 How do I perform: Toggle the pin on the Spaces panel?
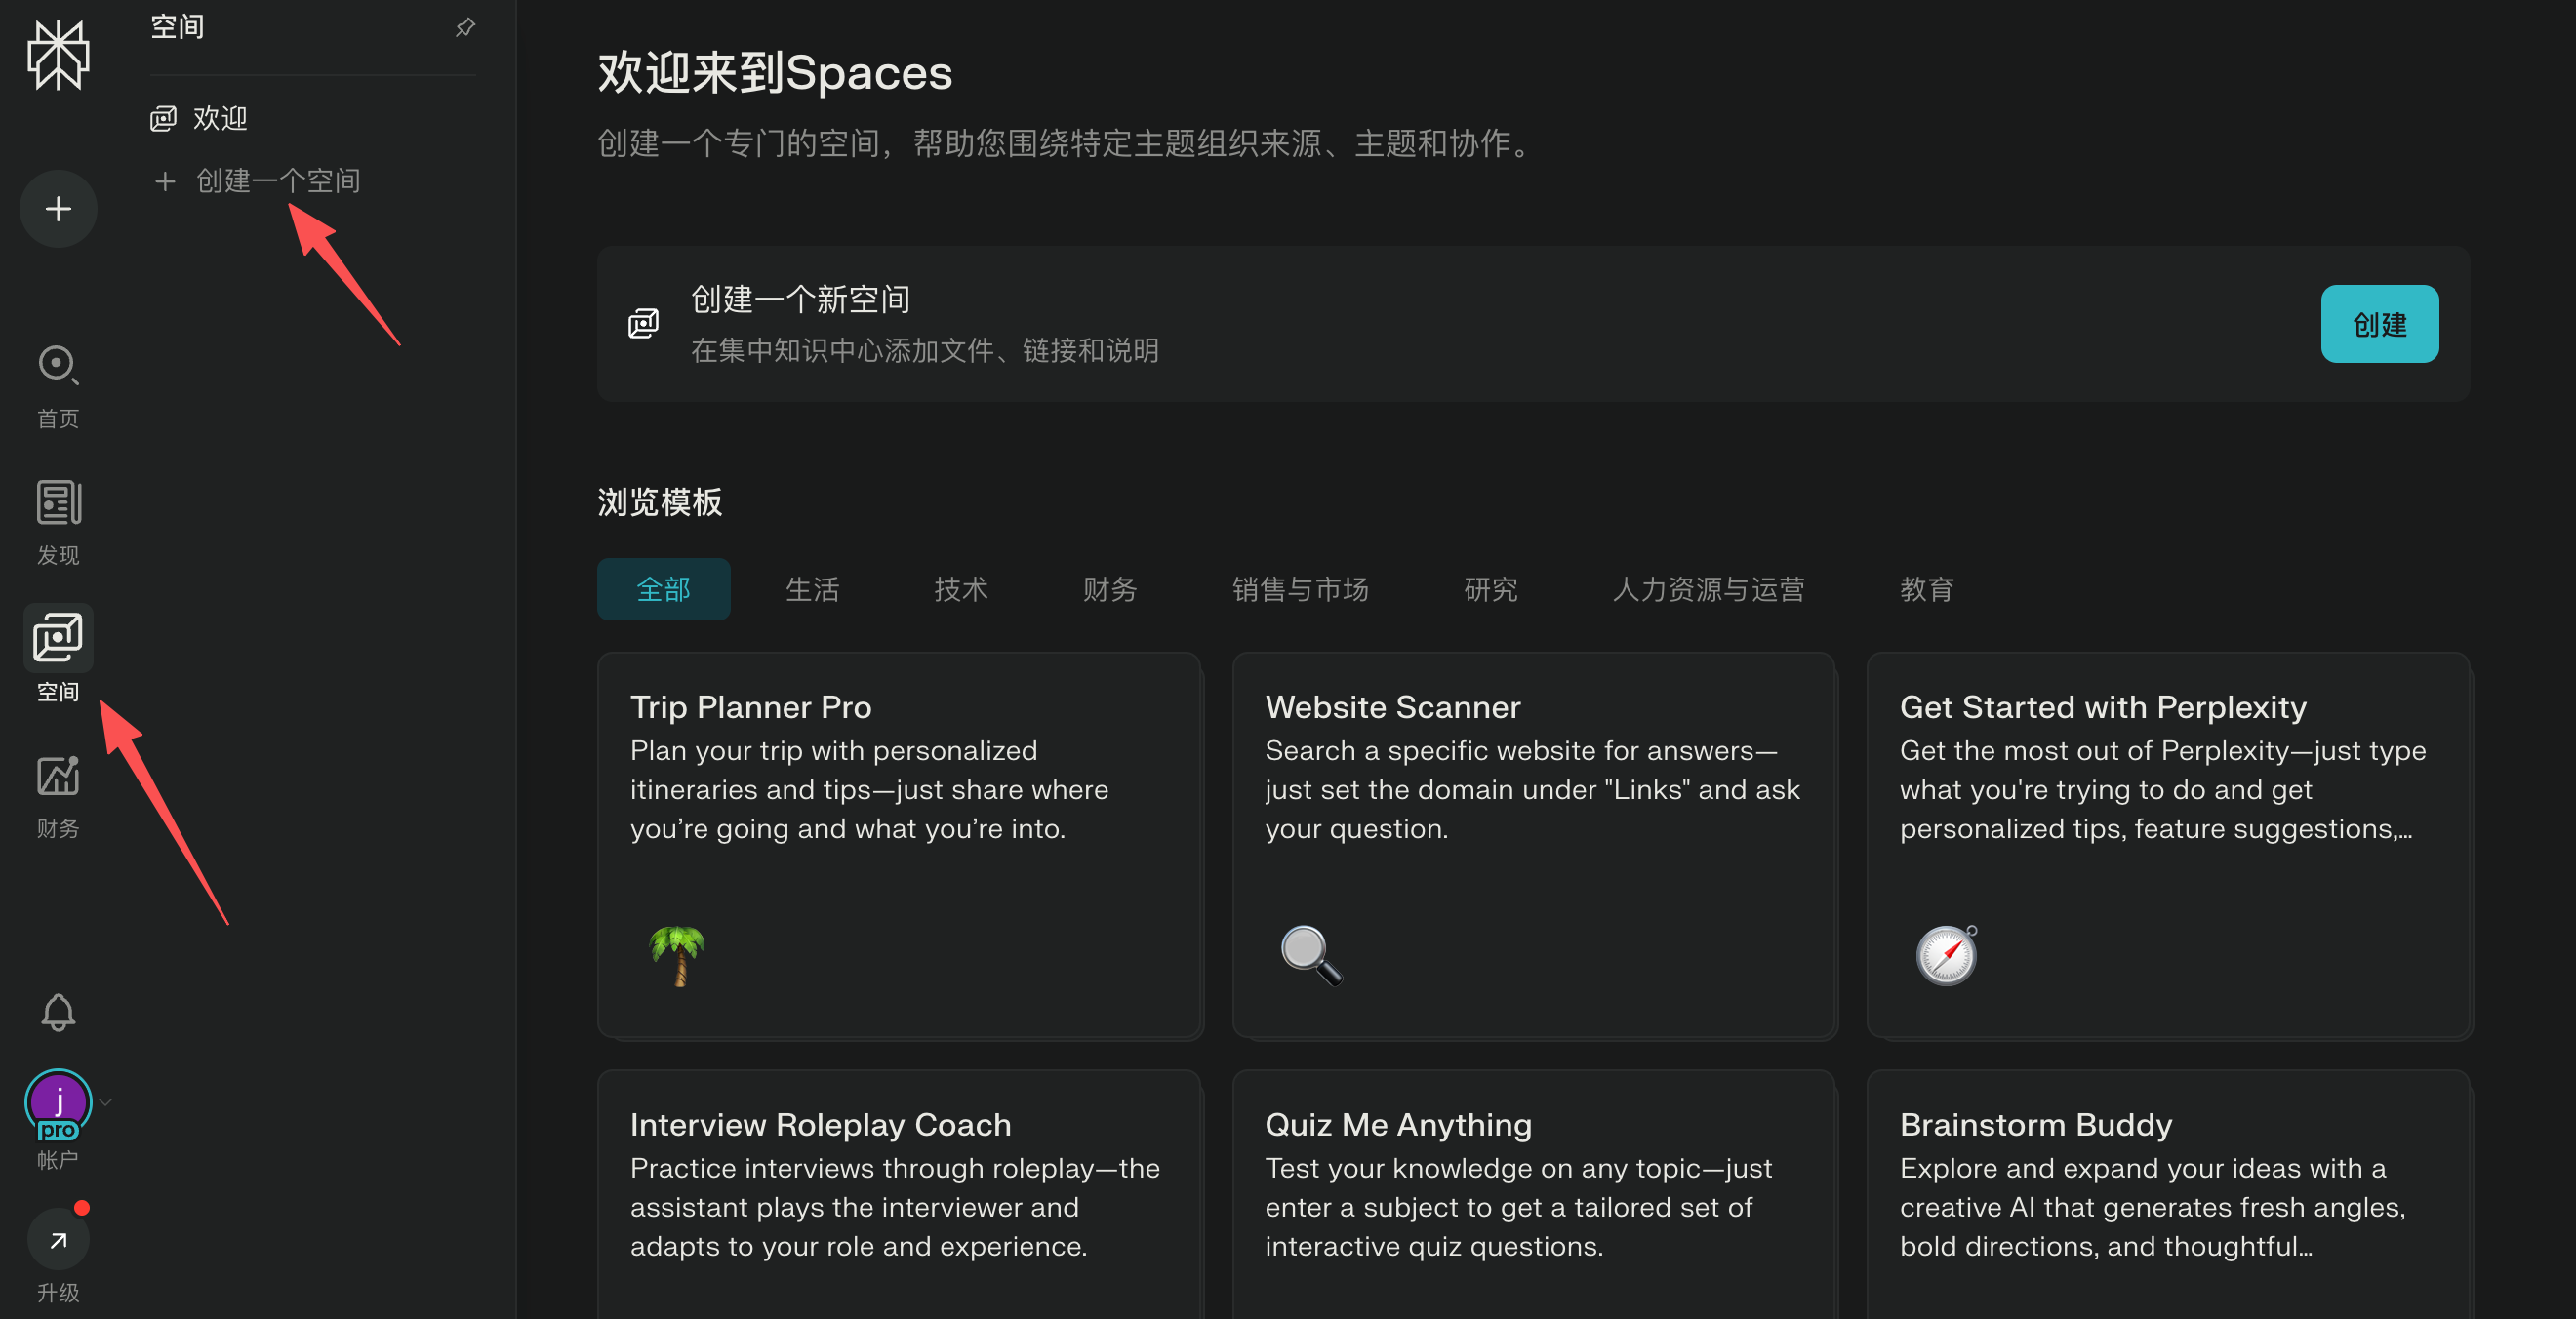[x=465, y=27]
